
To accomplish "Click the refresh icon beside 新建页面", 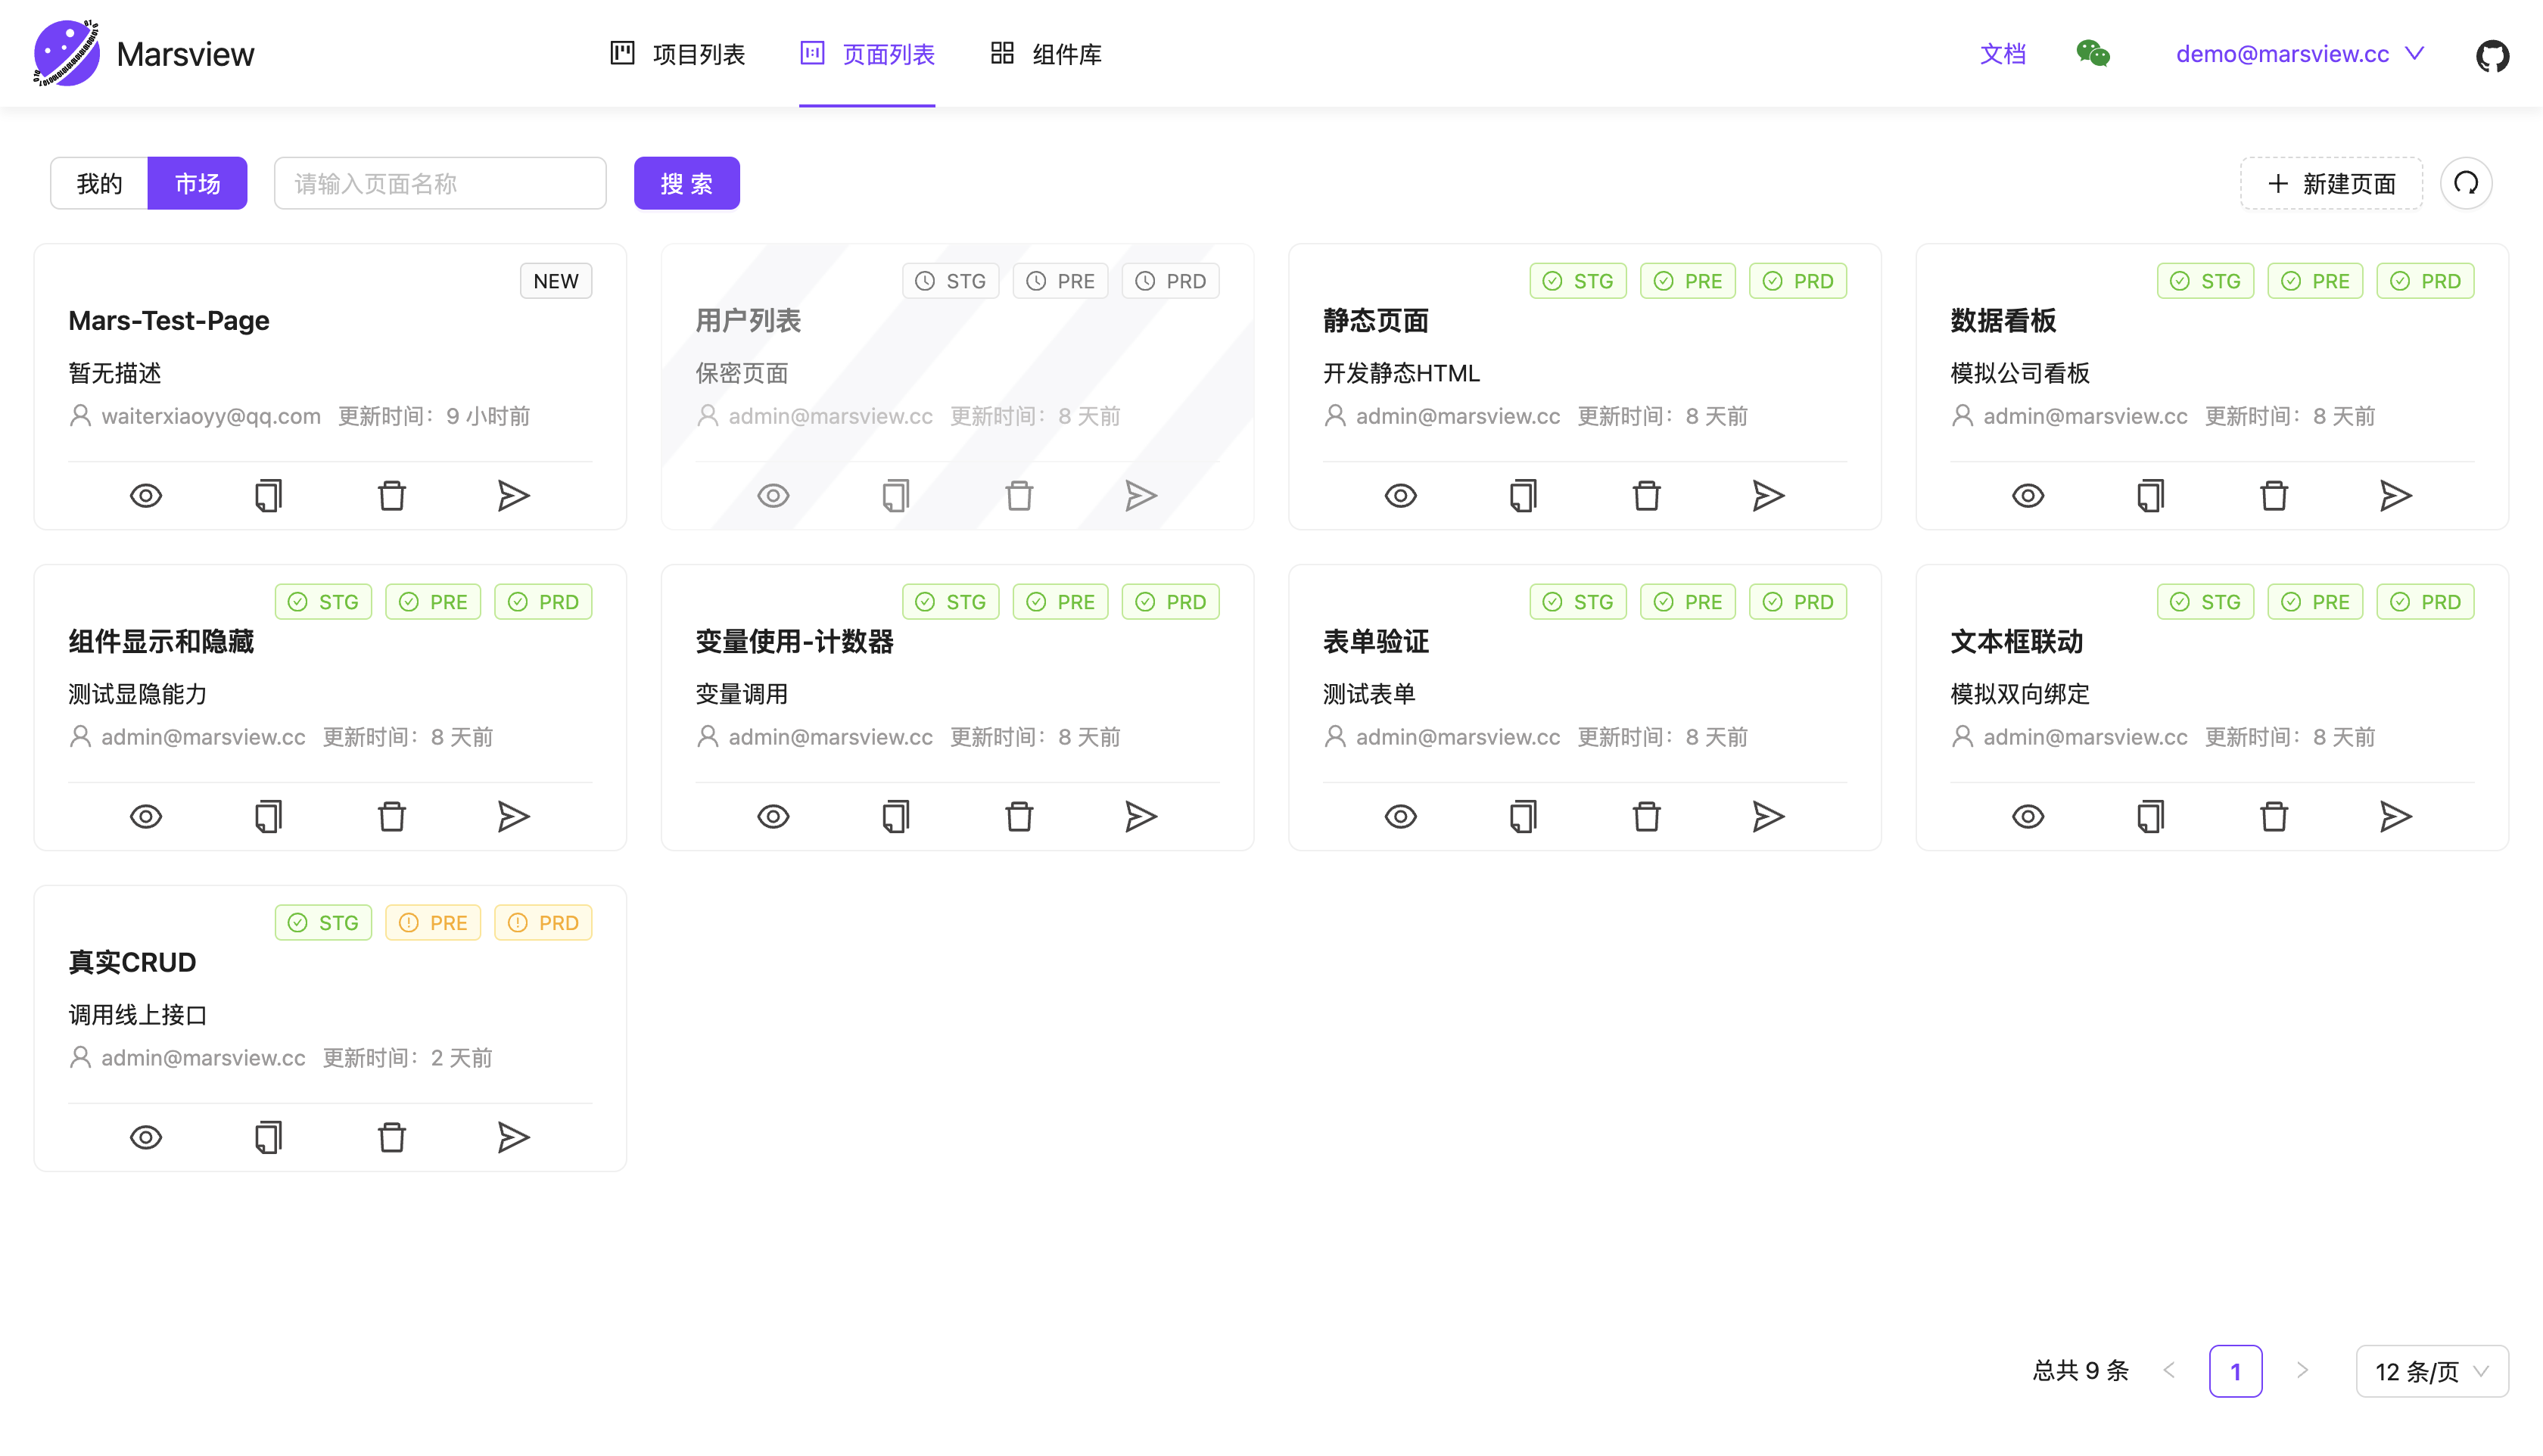I will coord(2465,183).
